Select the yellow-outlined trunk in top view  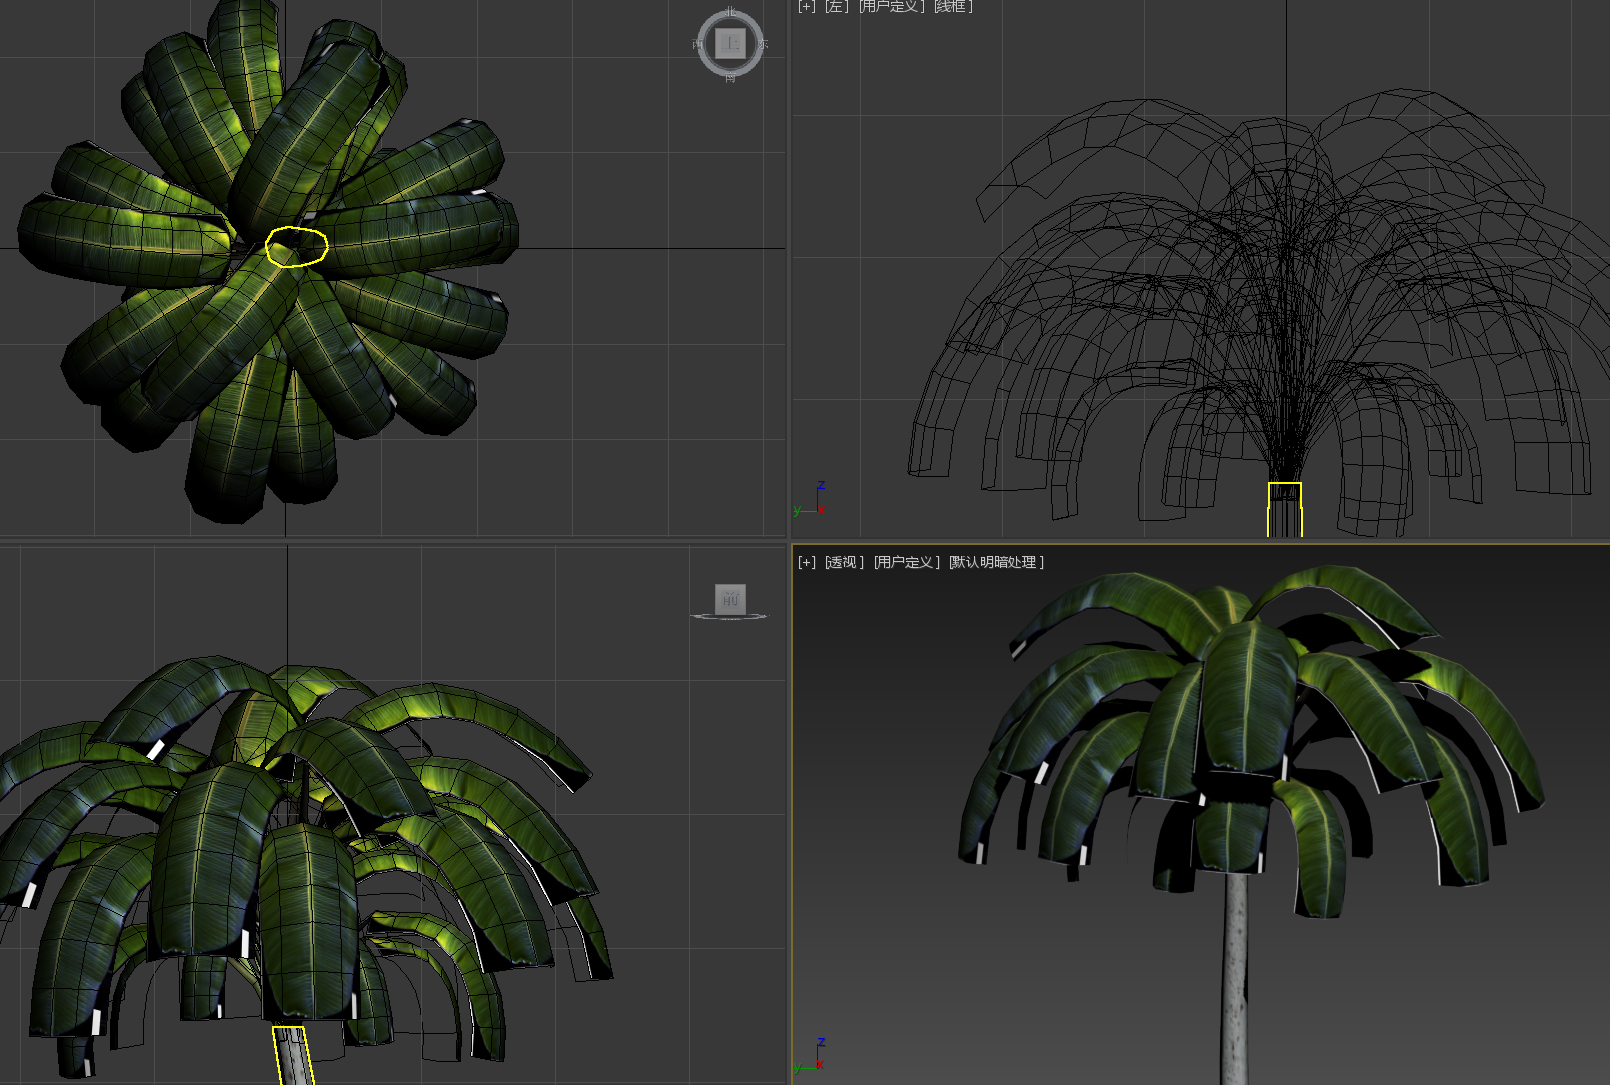click(296, 247)
